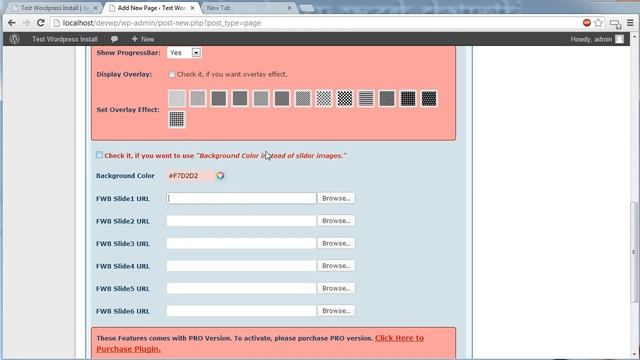640x360 pixels.
Task: Click the FWB Slide5 URL field
Action: coord(241,288)
